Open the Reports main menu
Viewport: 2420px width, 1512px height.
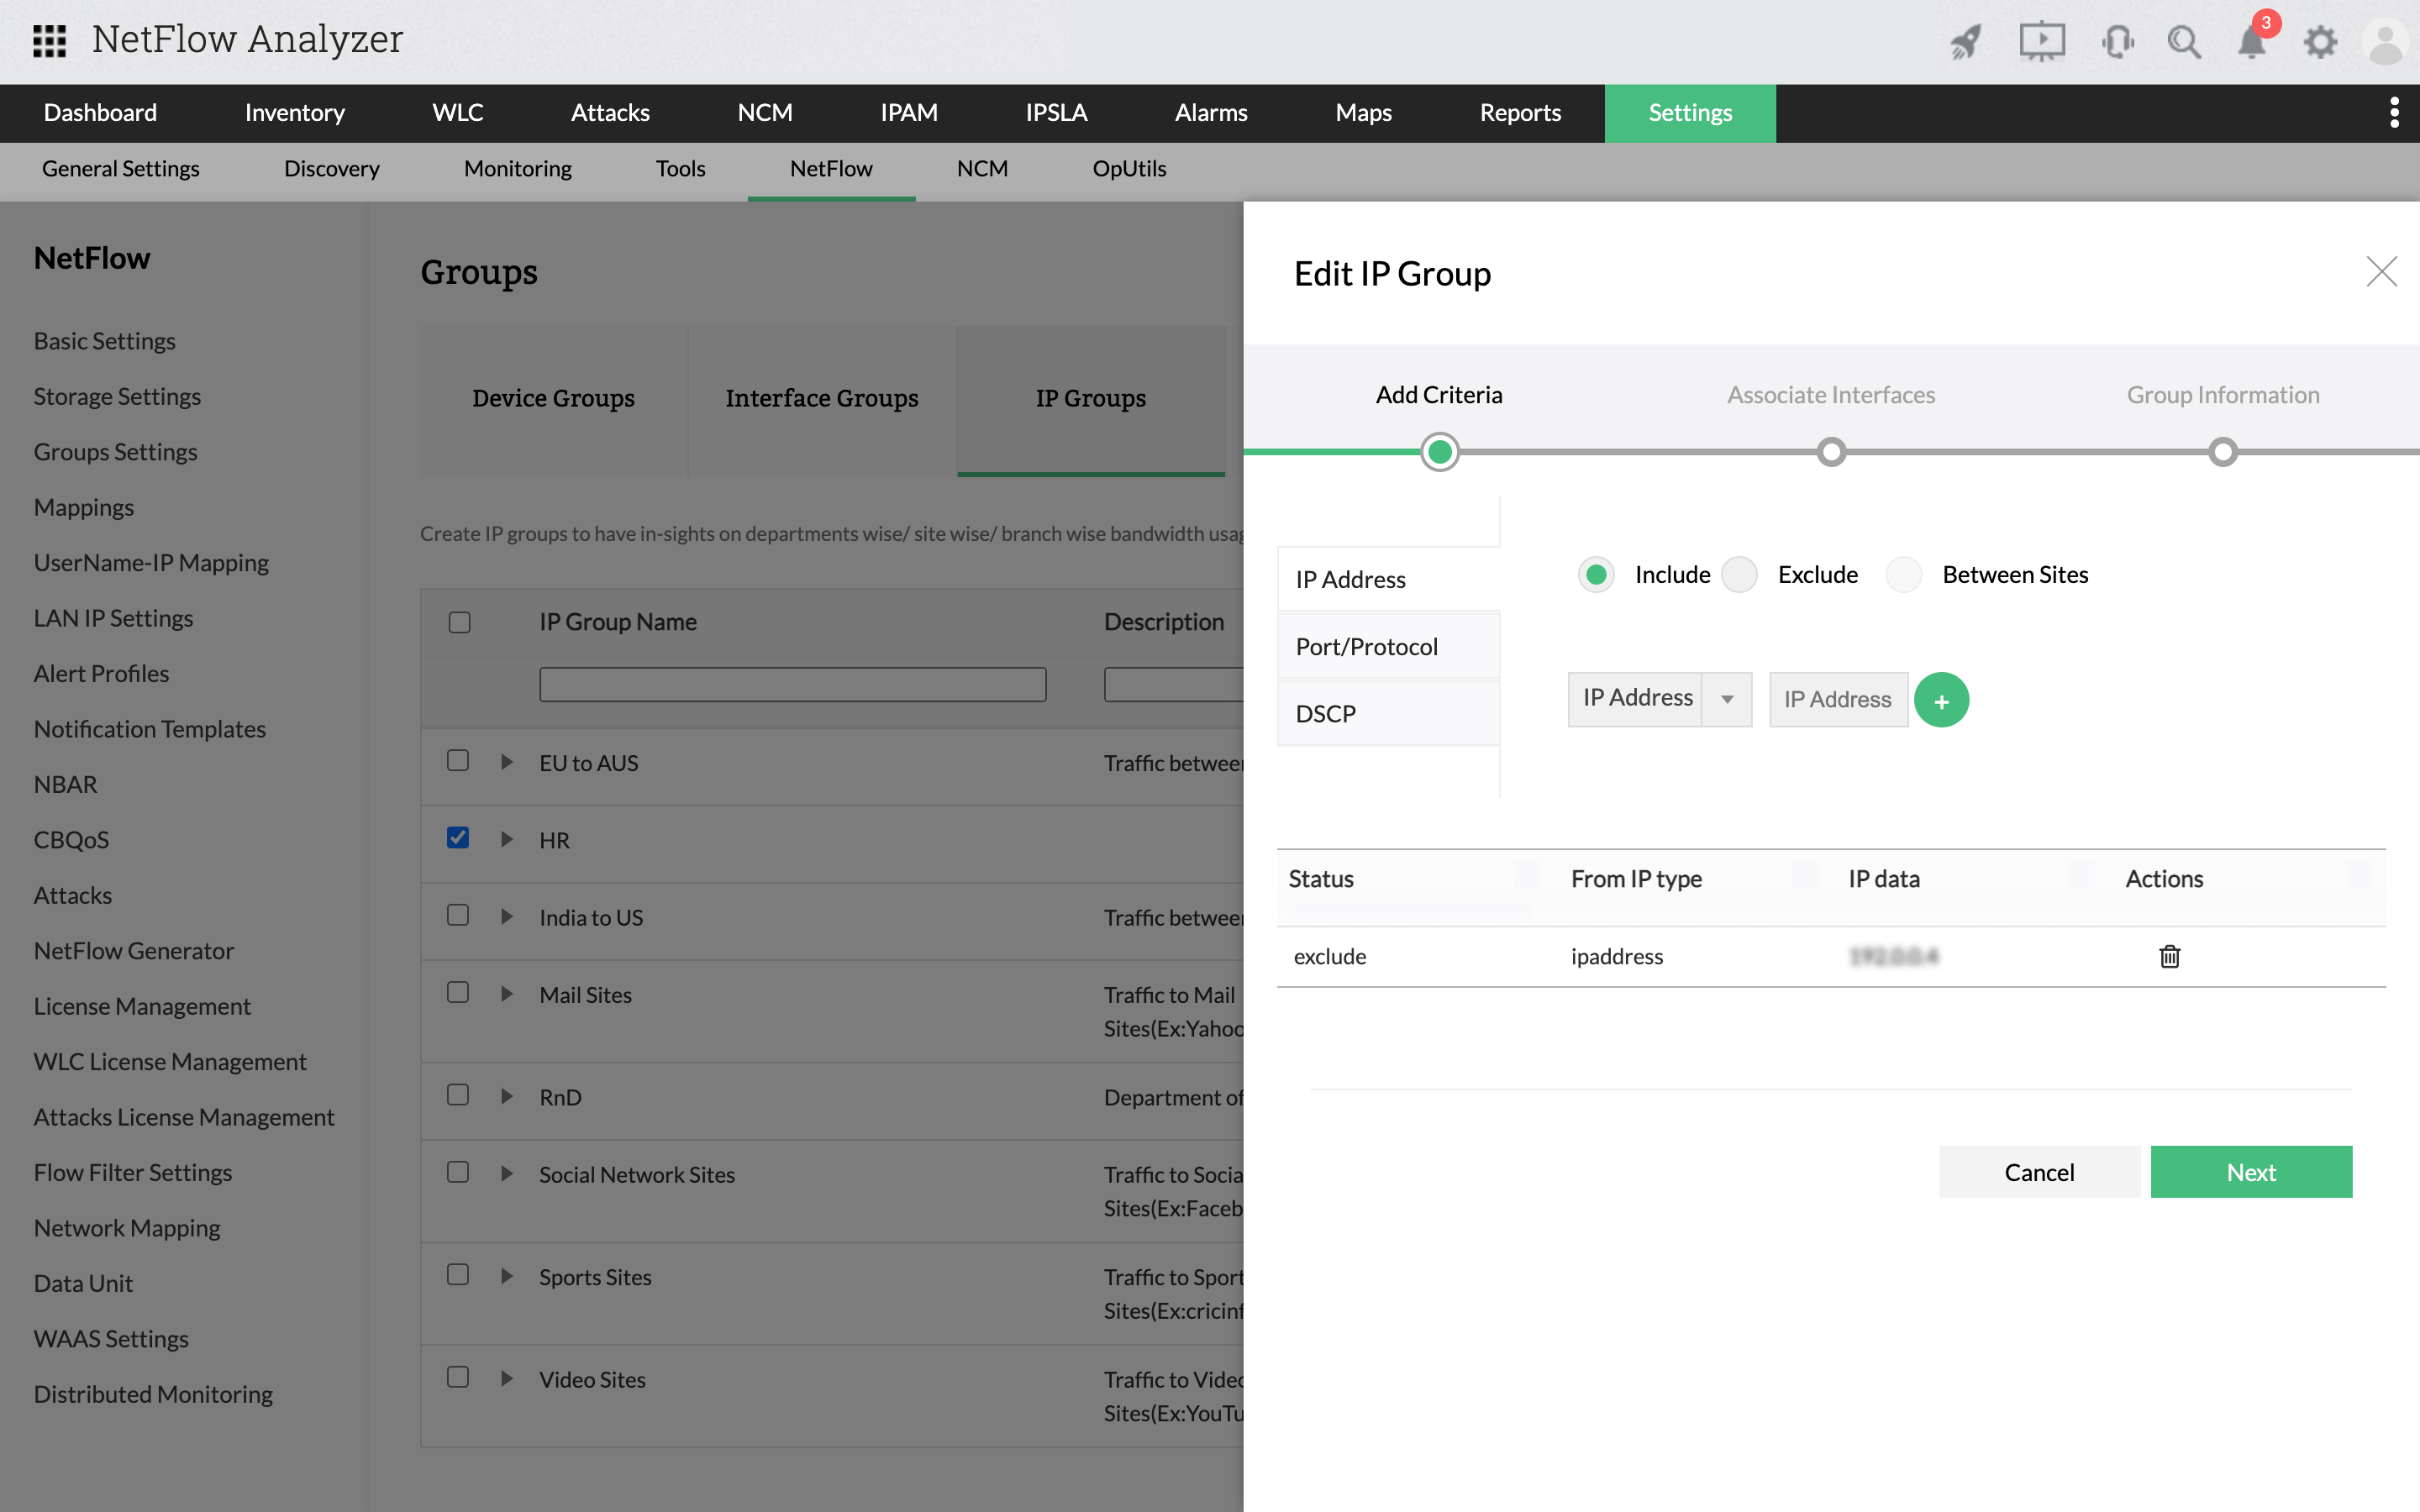click(x=1519, y=112)
